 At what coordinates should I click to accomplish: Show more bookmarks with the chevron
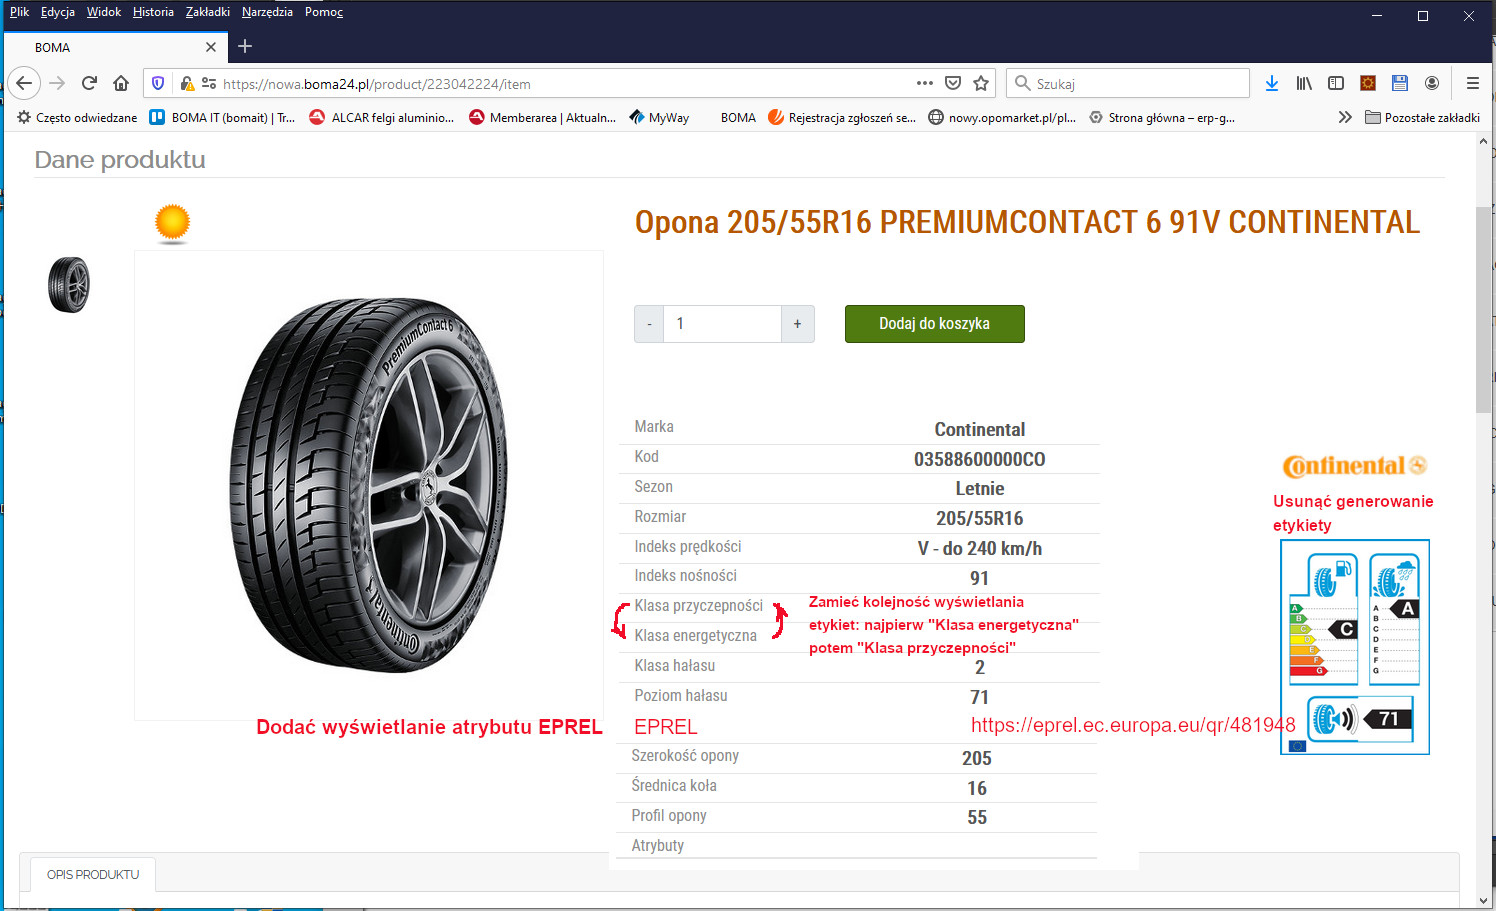pos(1345,117)
